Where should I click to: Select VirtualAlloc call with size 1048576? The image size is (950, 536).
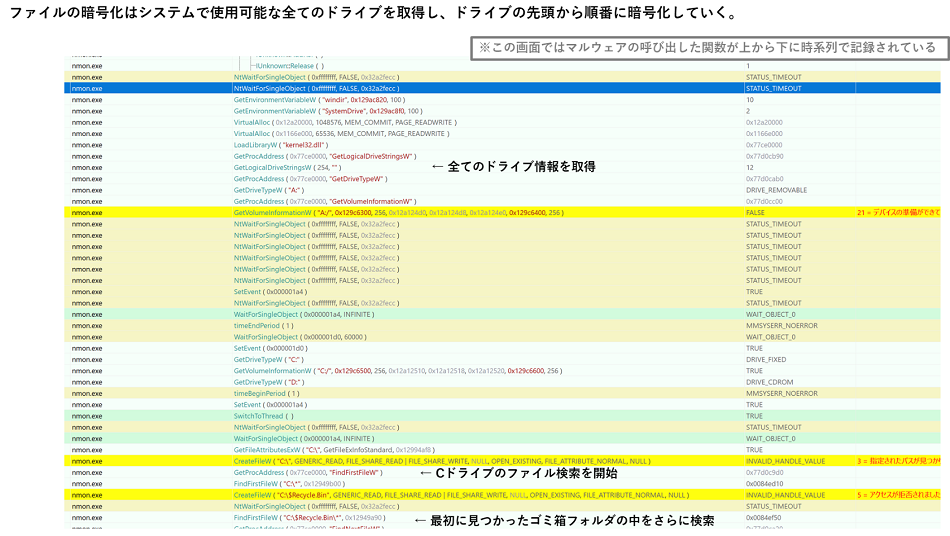pos(345,122)
